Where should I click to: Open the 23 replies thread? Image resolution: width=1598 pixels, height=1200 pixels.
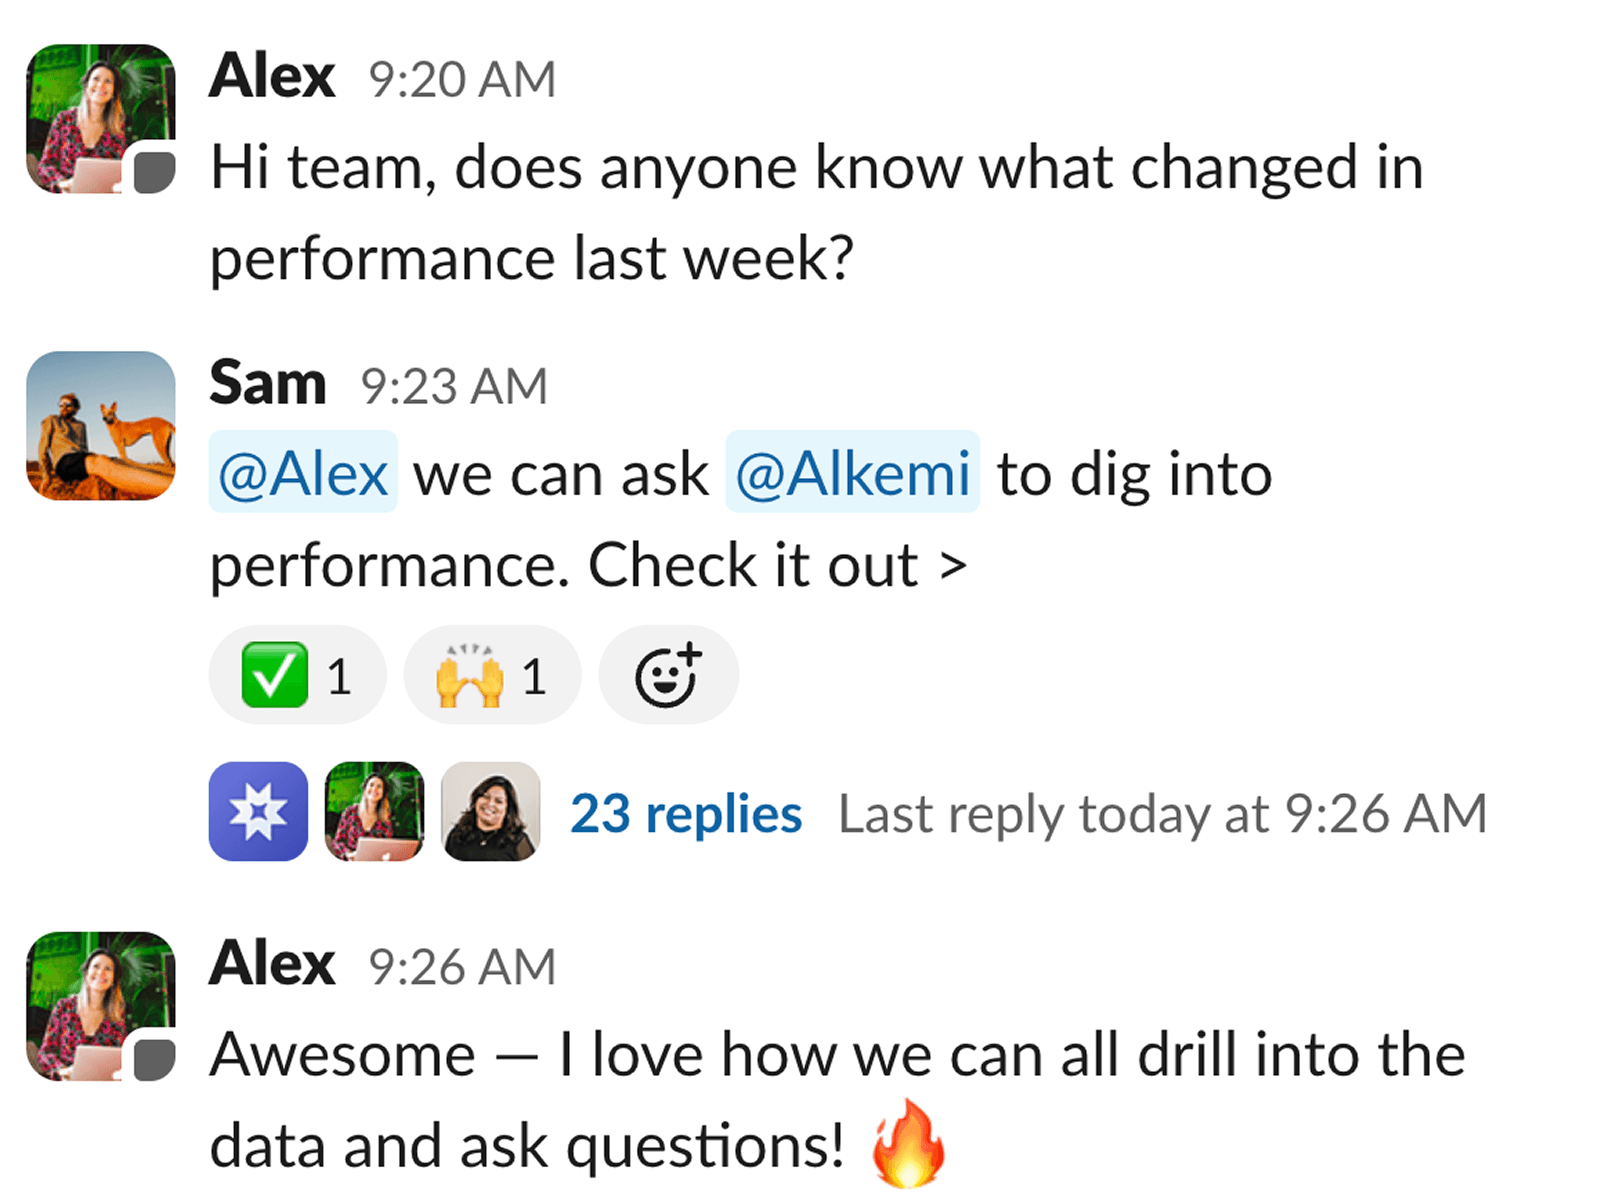(x=686, y=814)
